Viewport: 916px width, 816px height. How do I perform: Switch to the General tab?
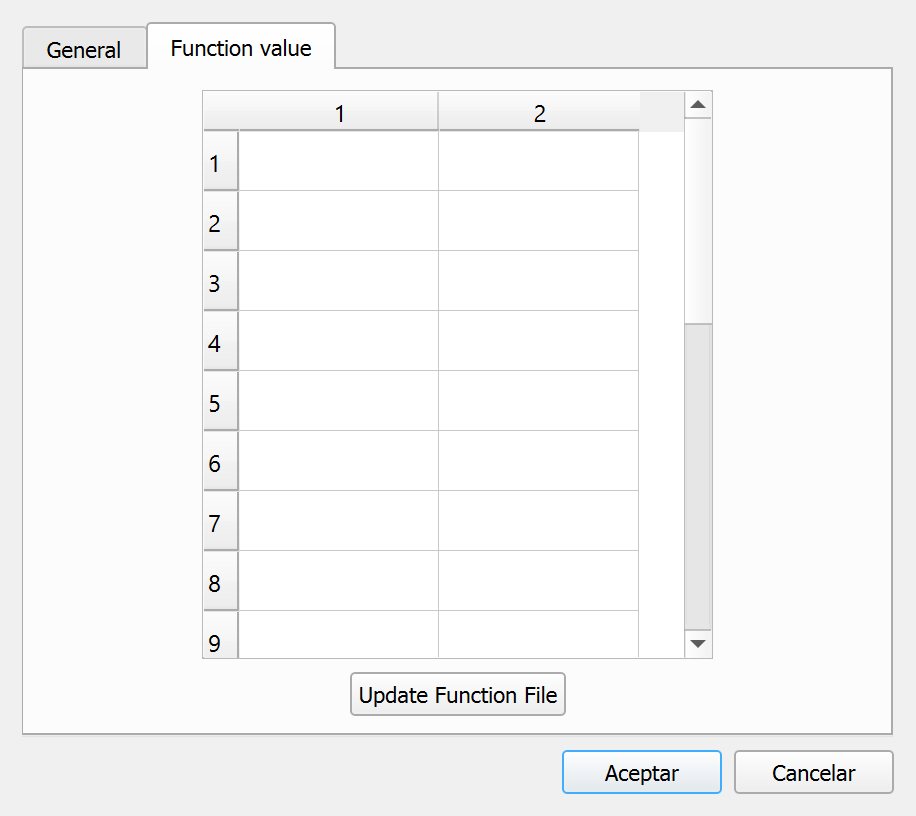[84, 48]
